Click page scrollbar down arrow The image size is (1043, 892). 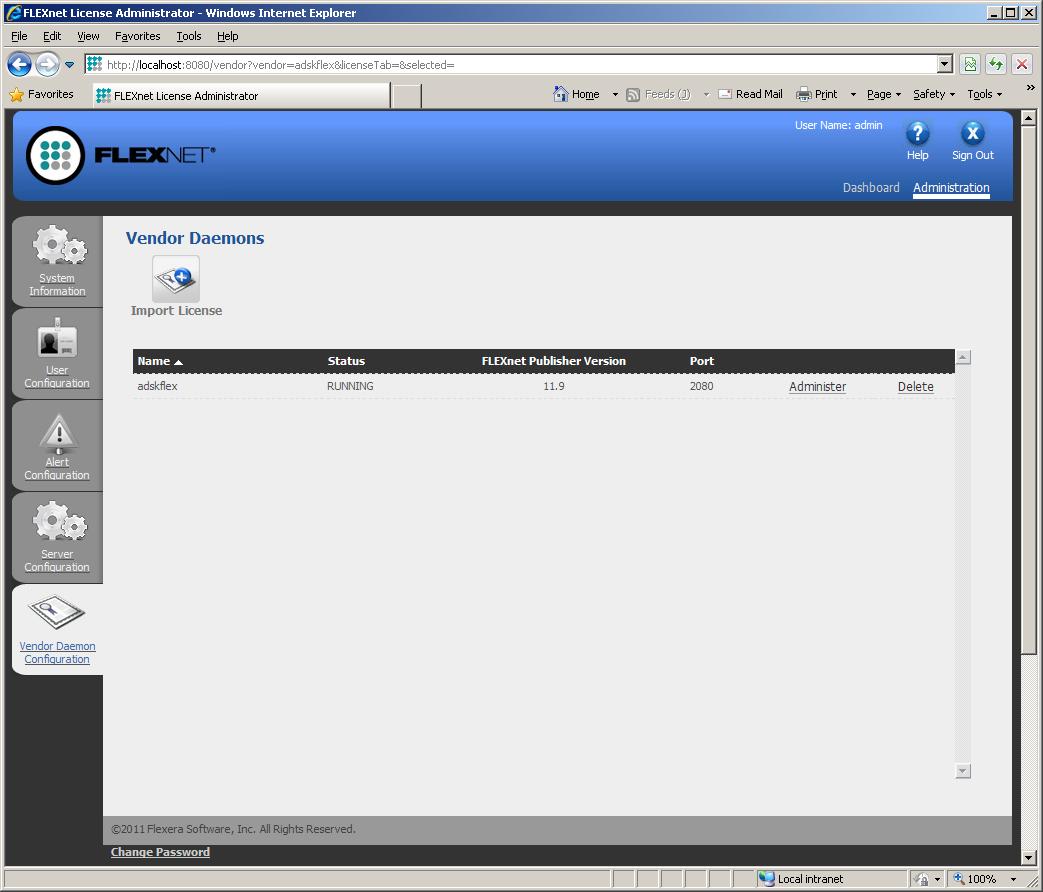[x=1028, y=858]
